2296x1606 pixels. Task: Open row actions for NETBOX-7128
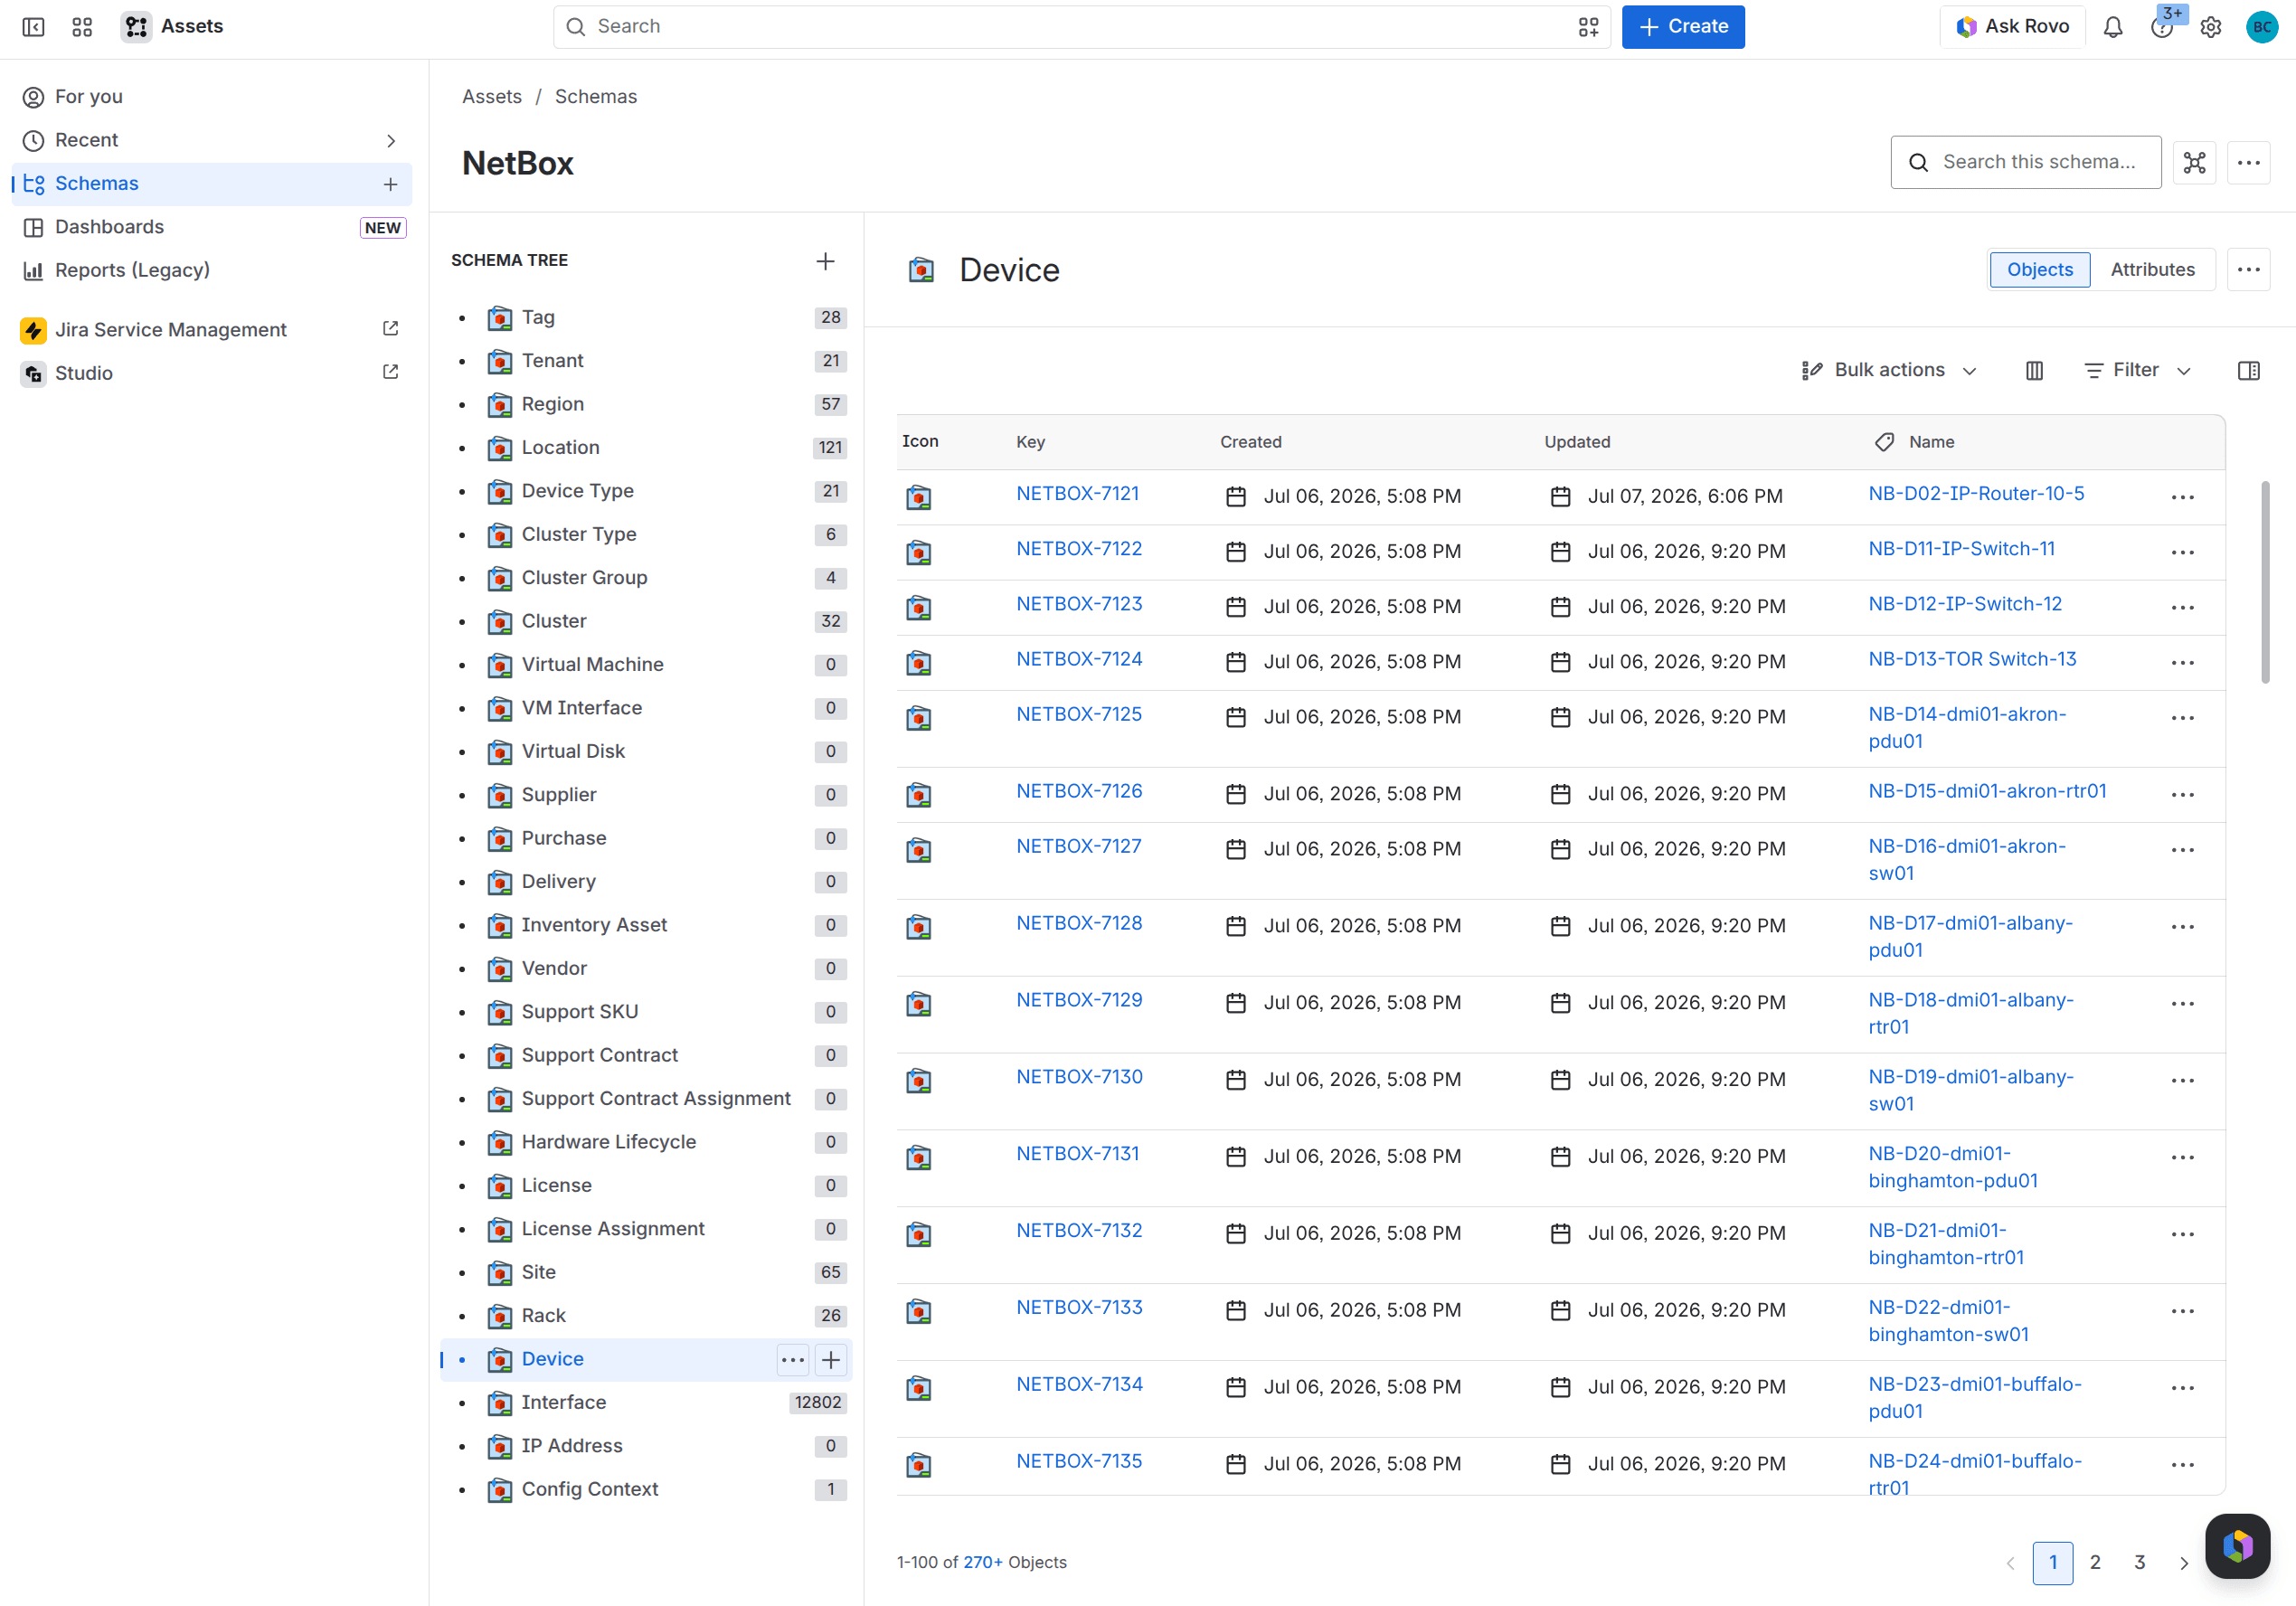tap(2182, 926)
